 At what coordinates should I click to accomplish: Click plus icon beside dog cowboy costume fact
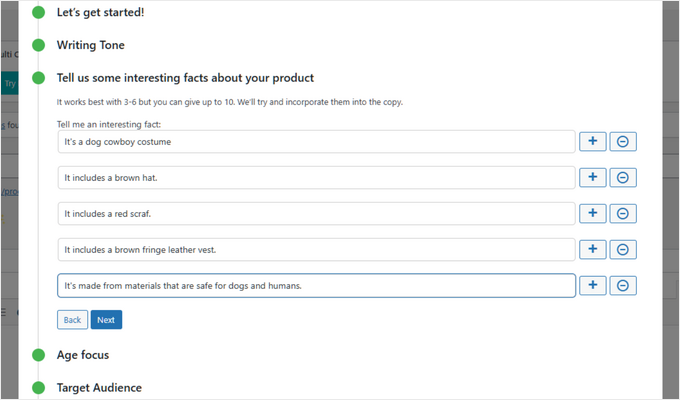click(x=592, y=142)
